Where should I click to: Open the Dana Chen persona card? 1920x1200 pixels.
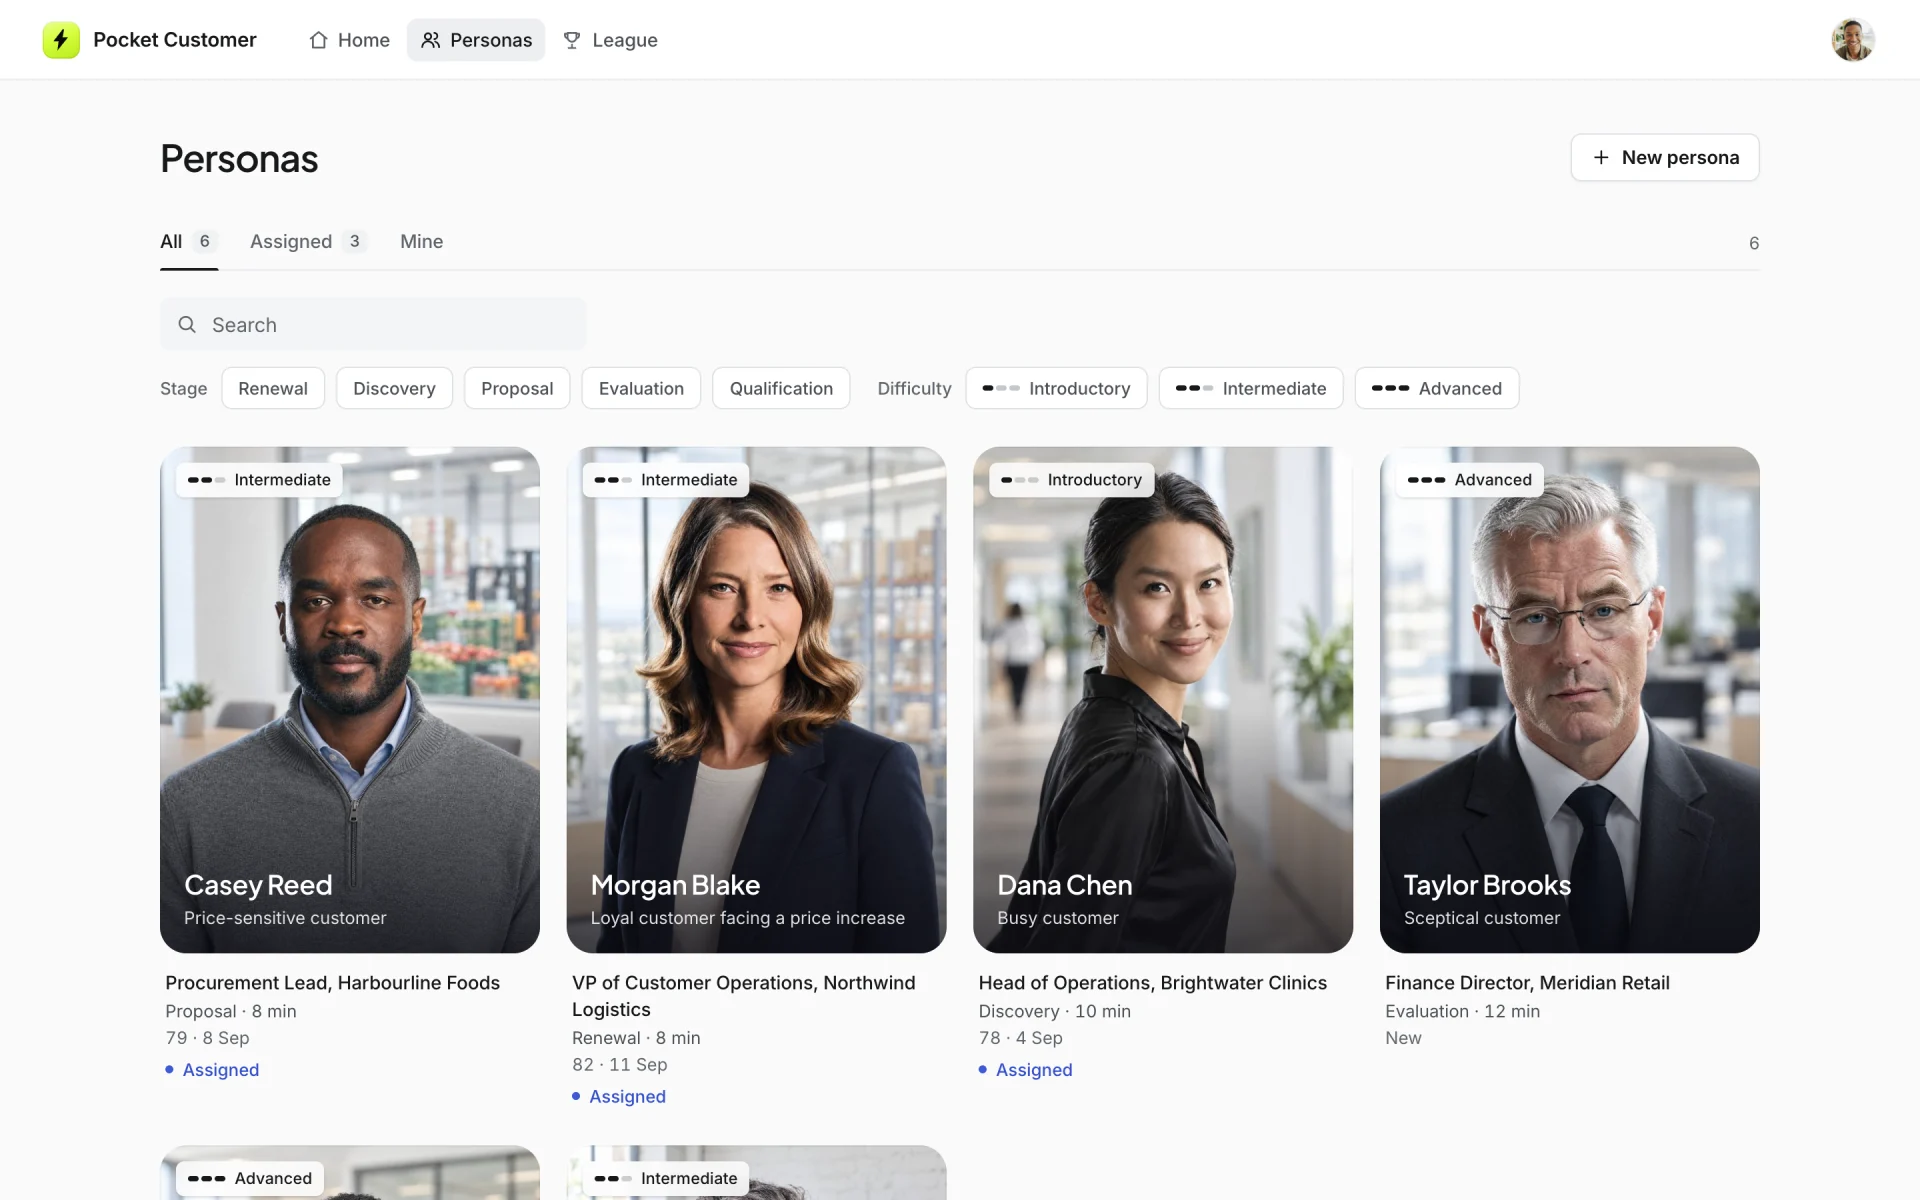coord(1163,700)
